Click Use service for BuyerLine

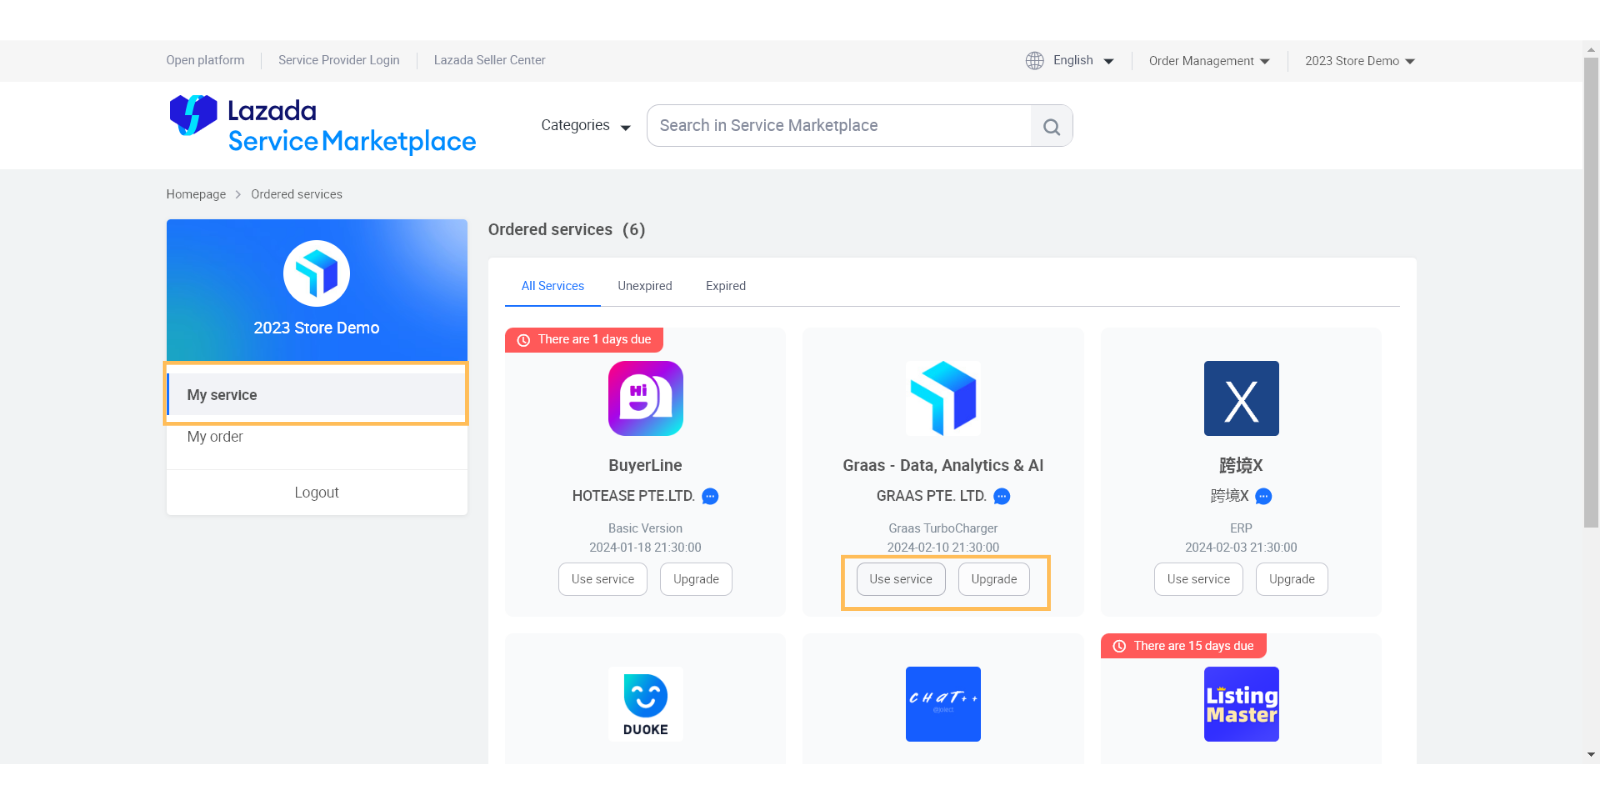coord(603,579)
